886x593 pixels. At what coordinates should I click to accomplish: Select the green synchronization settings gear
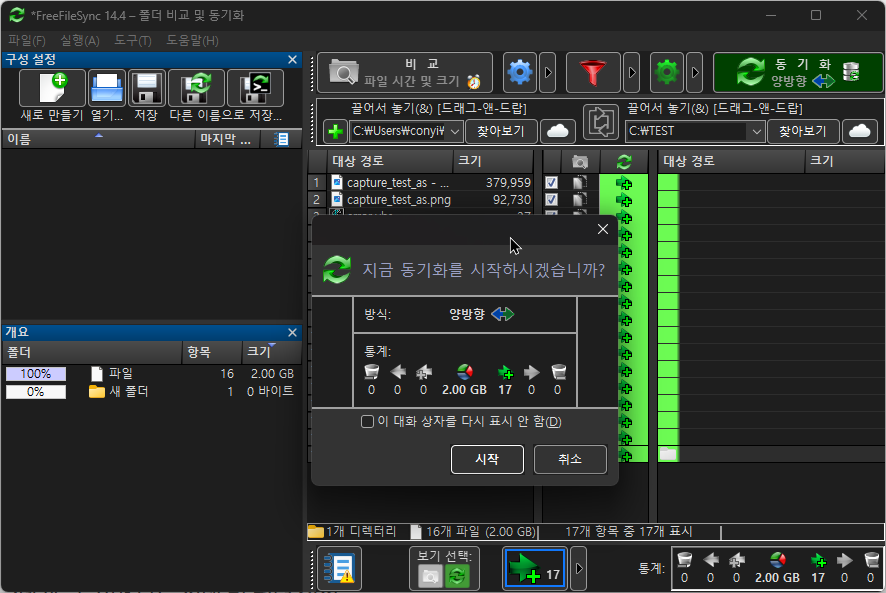[668, 72]
